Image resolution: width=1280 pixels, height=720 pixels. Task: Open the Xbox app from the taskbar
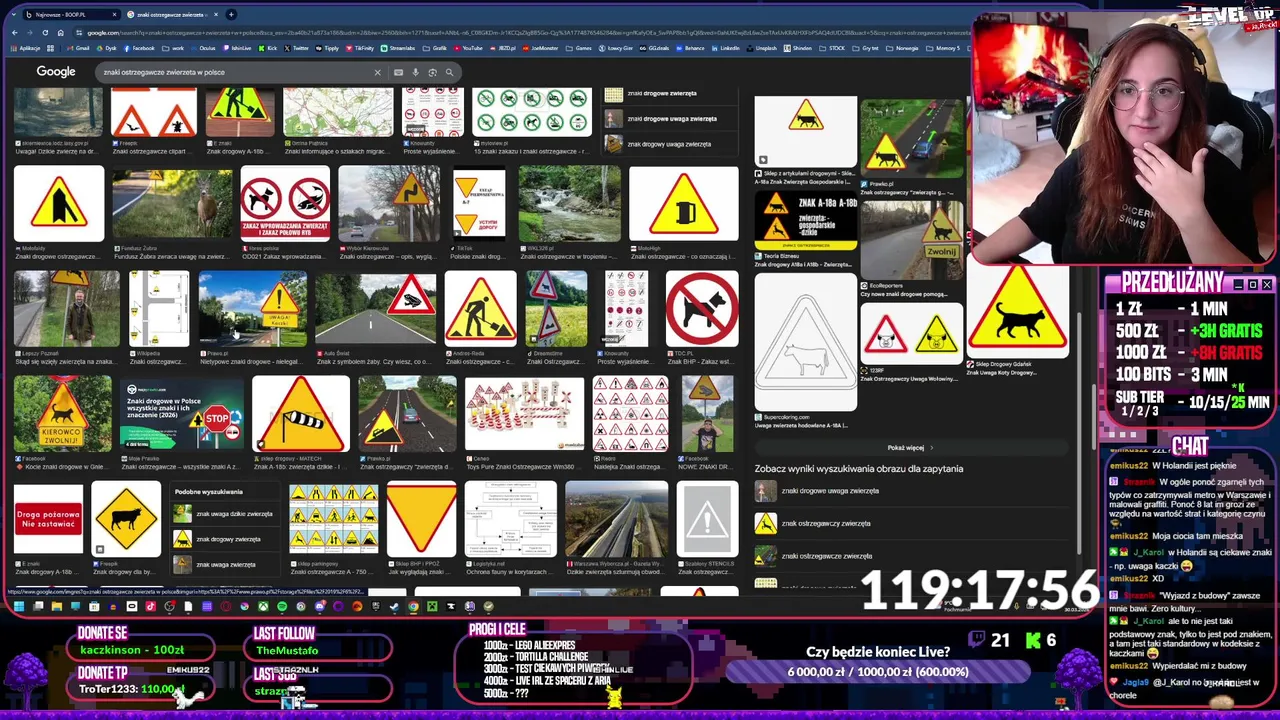click(x=263, y=606)
